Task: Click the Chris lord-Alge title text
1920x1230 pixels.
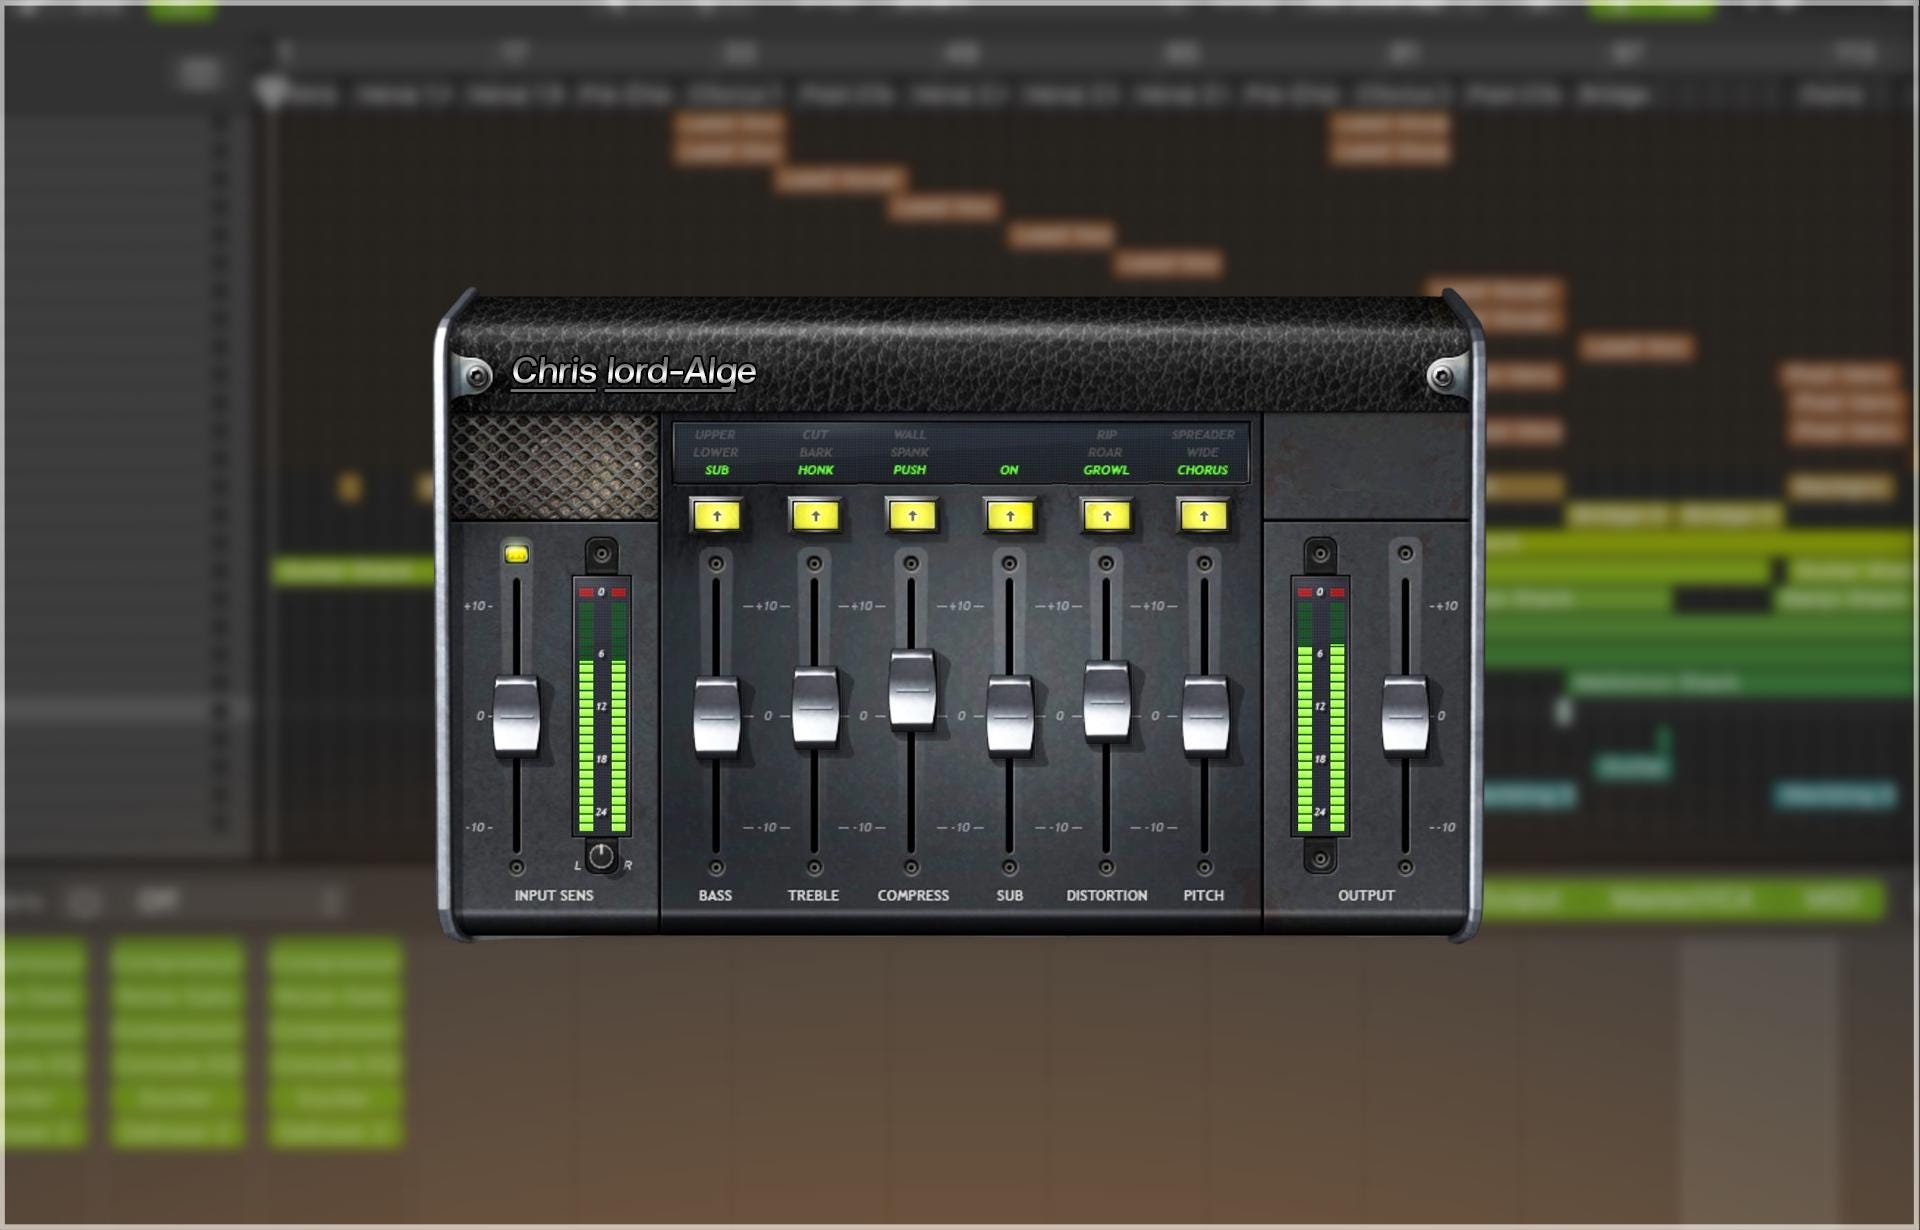Action: (634, 372)
